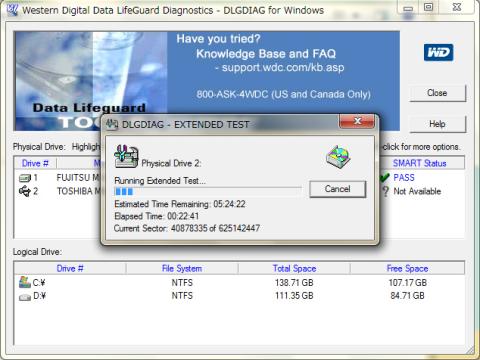Click the 800-ASK-4WDC phone number text
Image resolution: width=480 pixels, height=360 pixels.
click(x=283, y=94)
